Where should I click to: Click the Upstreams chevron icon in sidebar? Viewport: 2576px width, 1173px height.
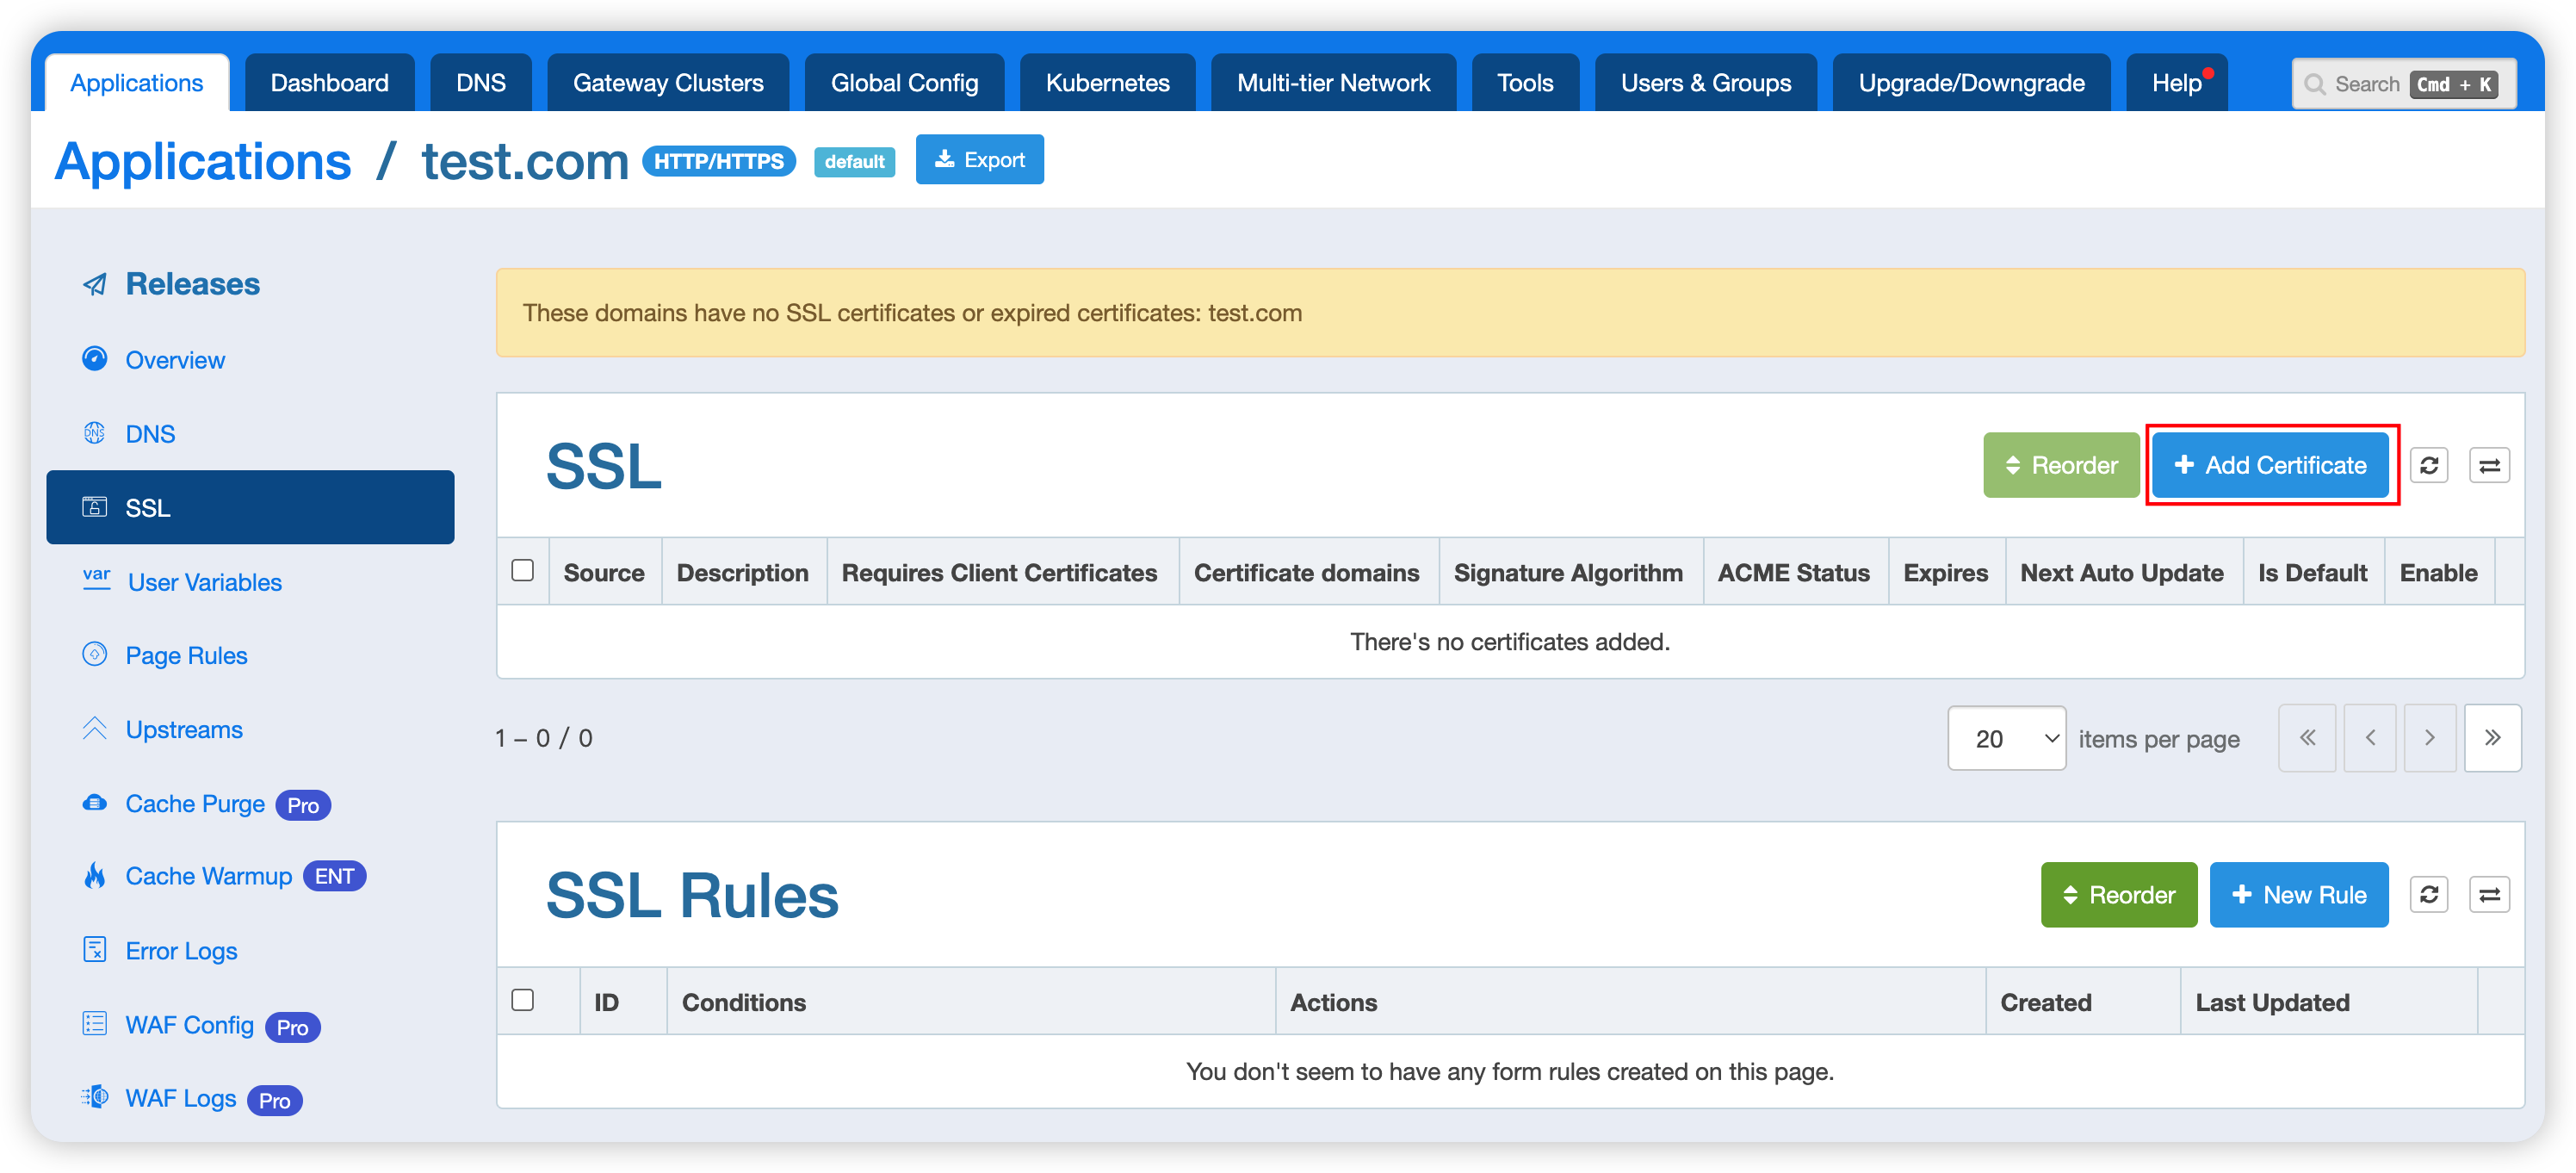tap(95, 729)
